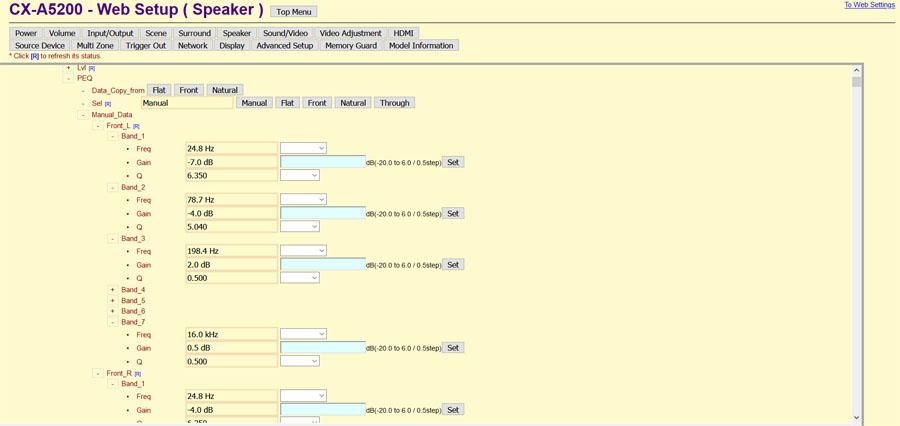The height and width of the screenshot is (426, 900).
Task: Click the scrollbar down arrow
Action: 857,418
